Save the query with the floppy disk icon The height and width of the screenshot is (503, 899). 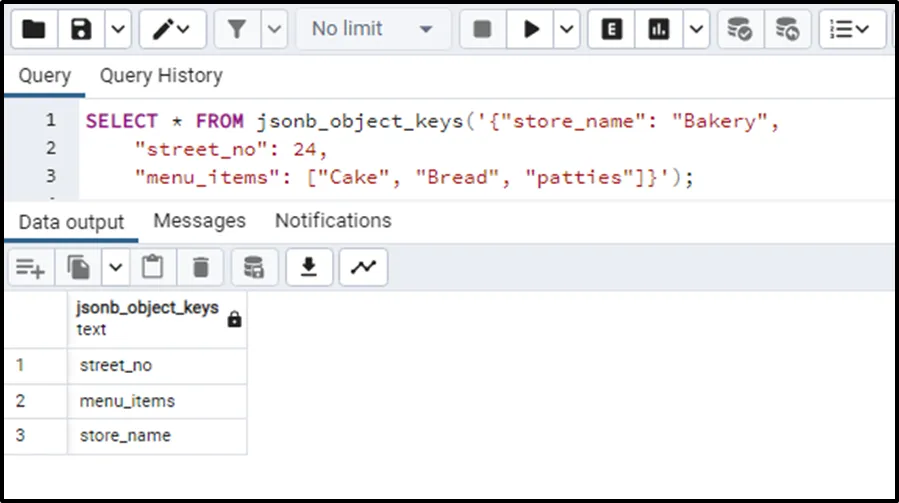(x=81, y=29)
